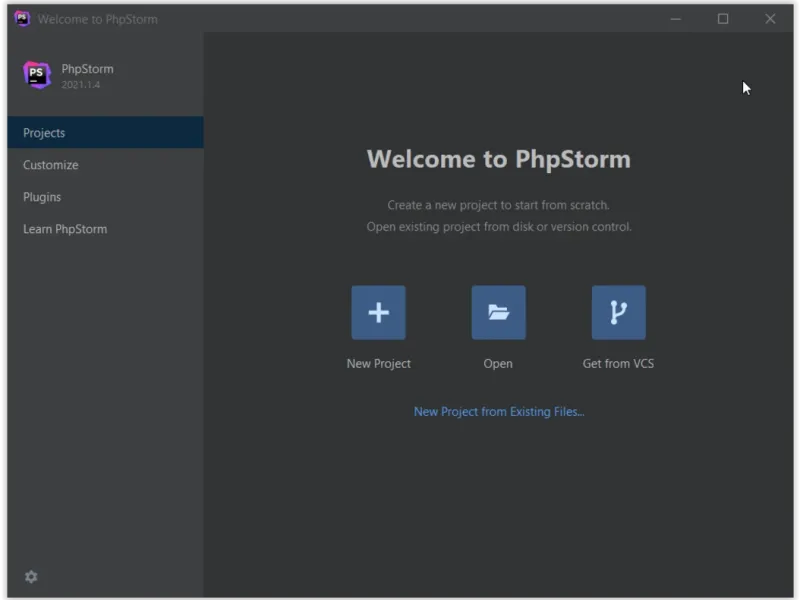Click the version text 2021.1.4

coord(81,85)
